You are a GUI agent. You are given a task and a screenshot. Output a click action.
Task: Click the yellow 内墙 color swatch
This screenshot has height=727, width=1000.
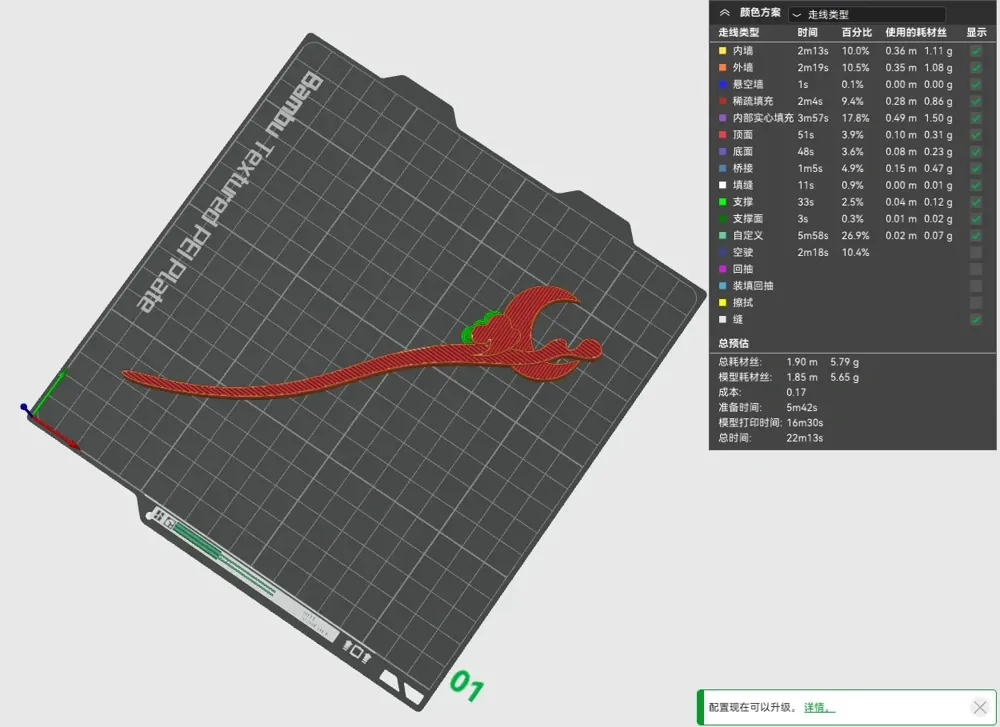723,51
